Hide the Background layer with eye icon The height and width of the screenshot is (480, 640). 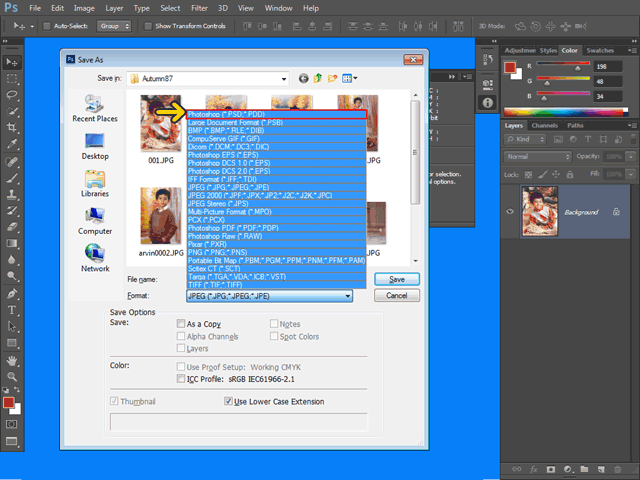(x=511, y=212)
